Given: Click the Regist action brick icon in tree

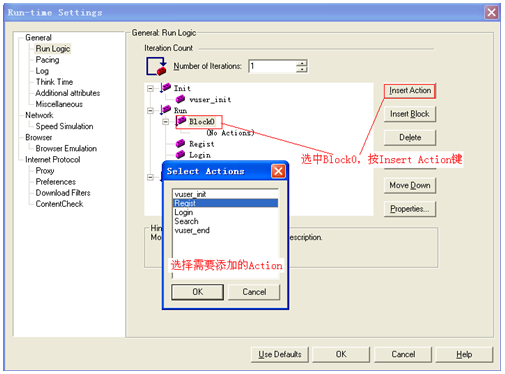Looking at the screenshot, I should click(180, 144).
